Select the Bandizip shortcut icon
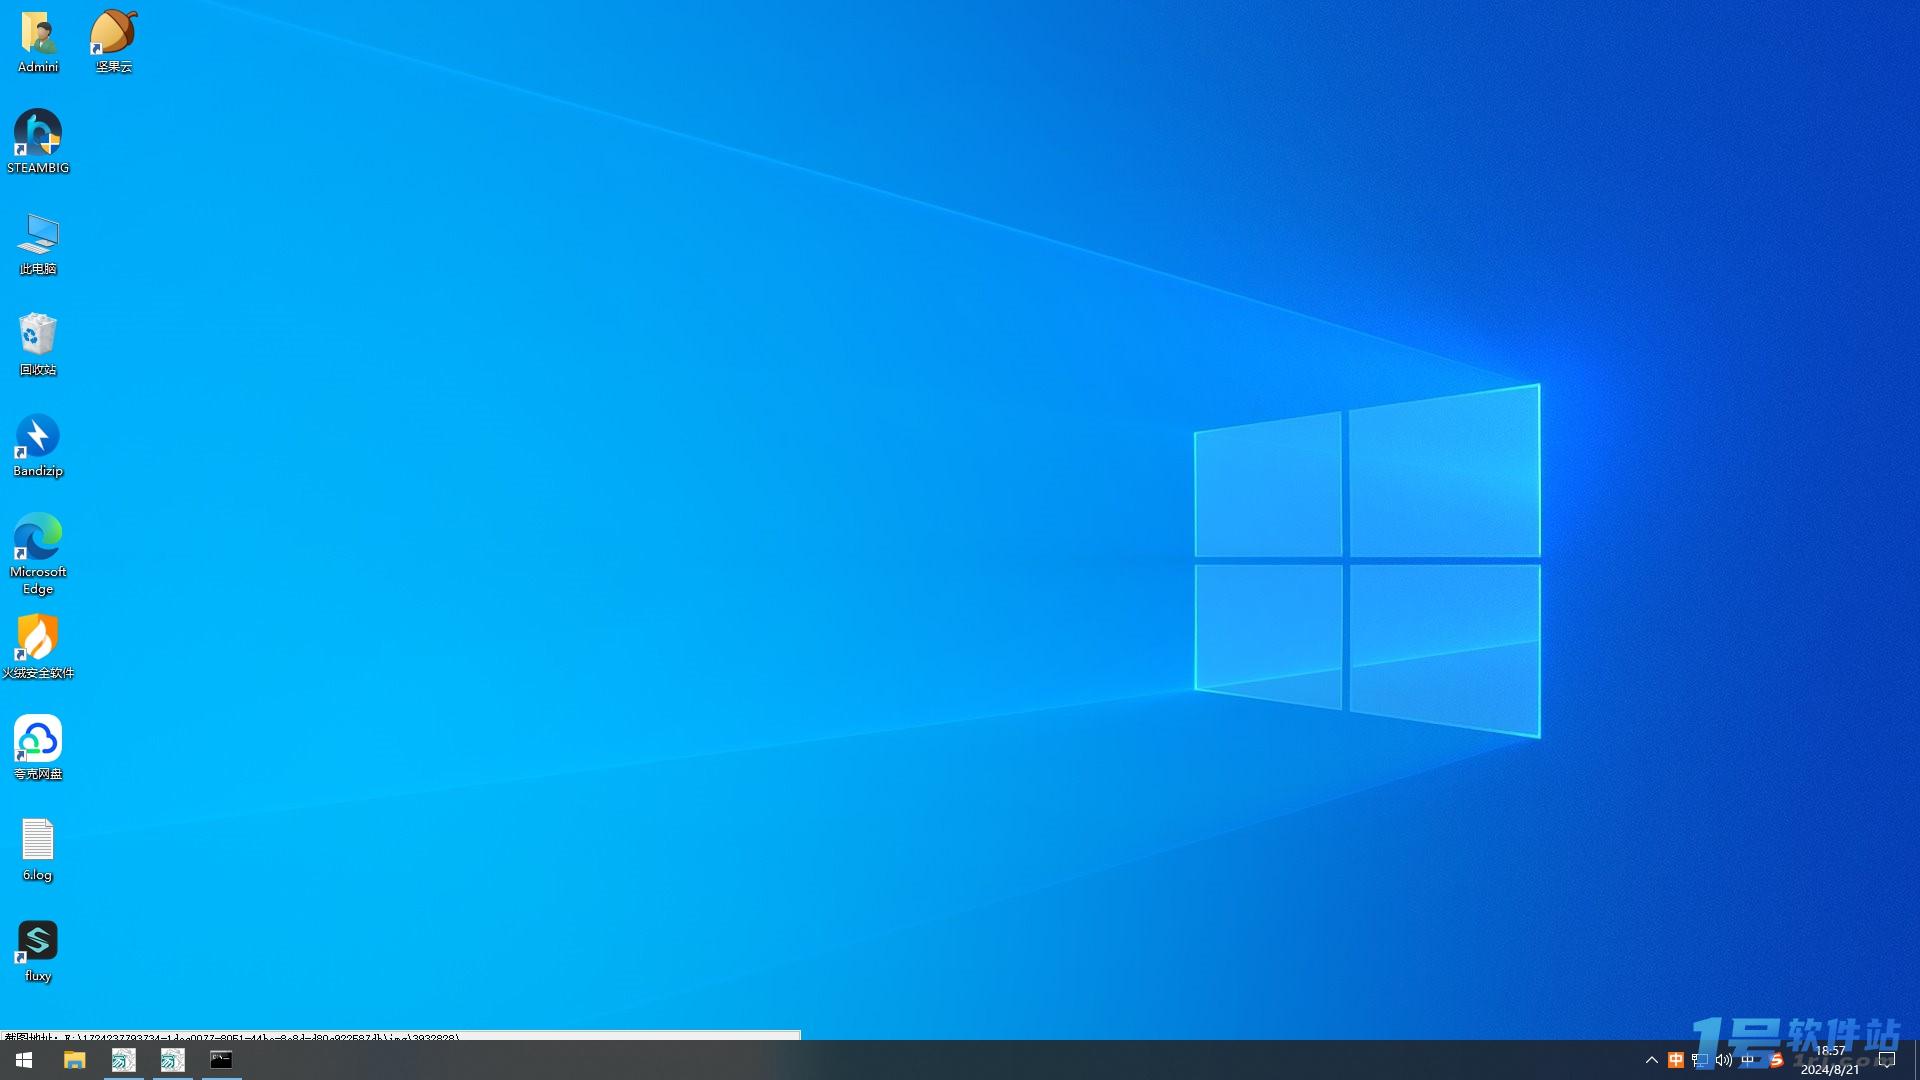This screenshot has width=1920, height=1080. 38,445
